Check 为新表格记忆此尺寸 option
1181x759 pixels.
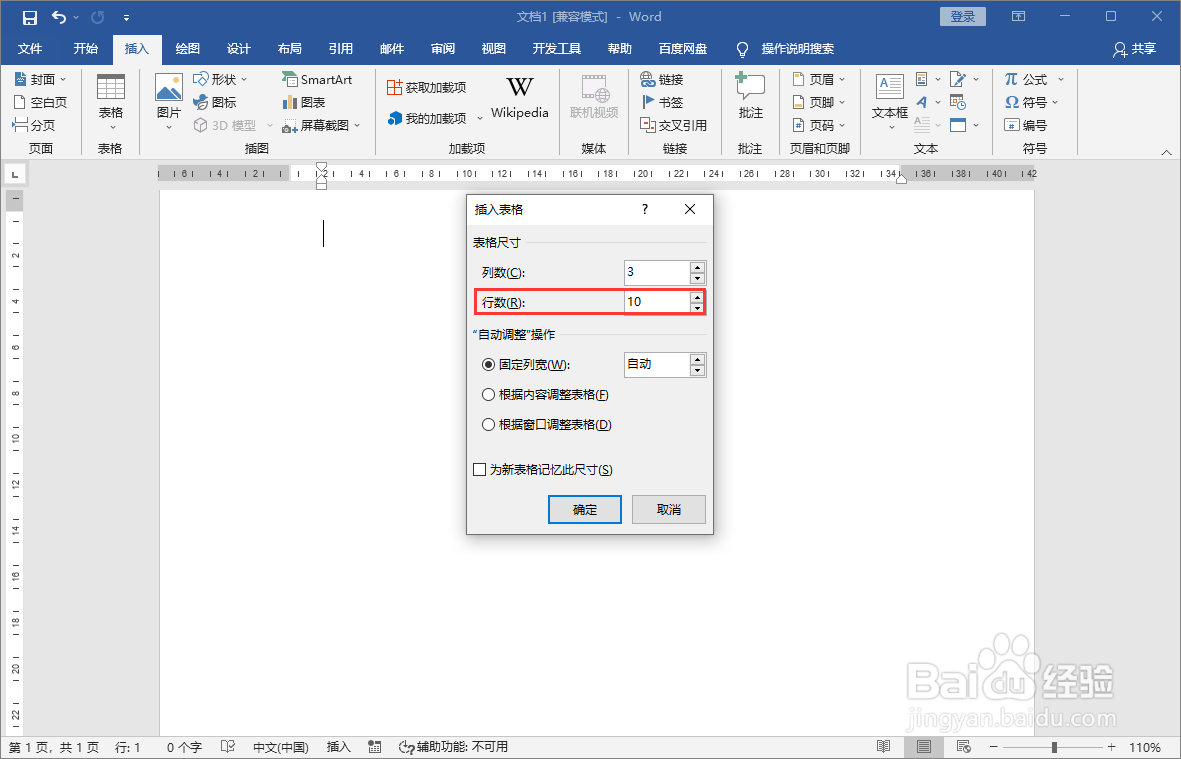click(480, 469)
